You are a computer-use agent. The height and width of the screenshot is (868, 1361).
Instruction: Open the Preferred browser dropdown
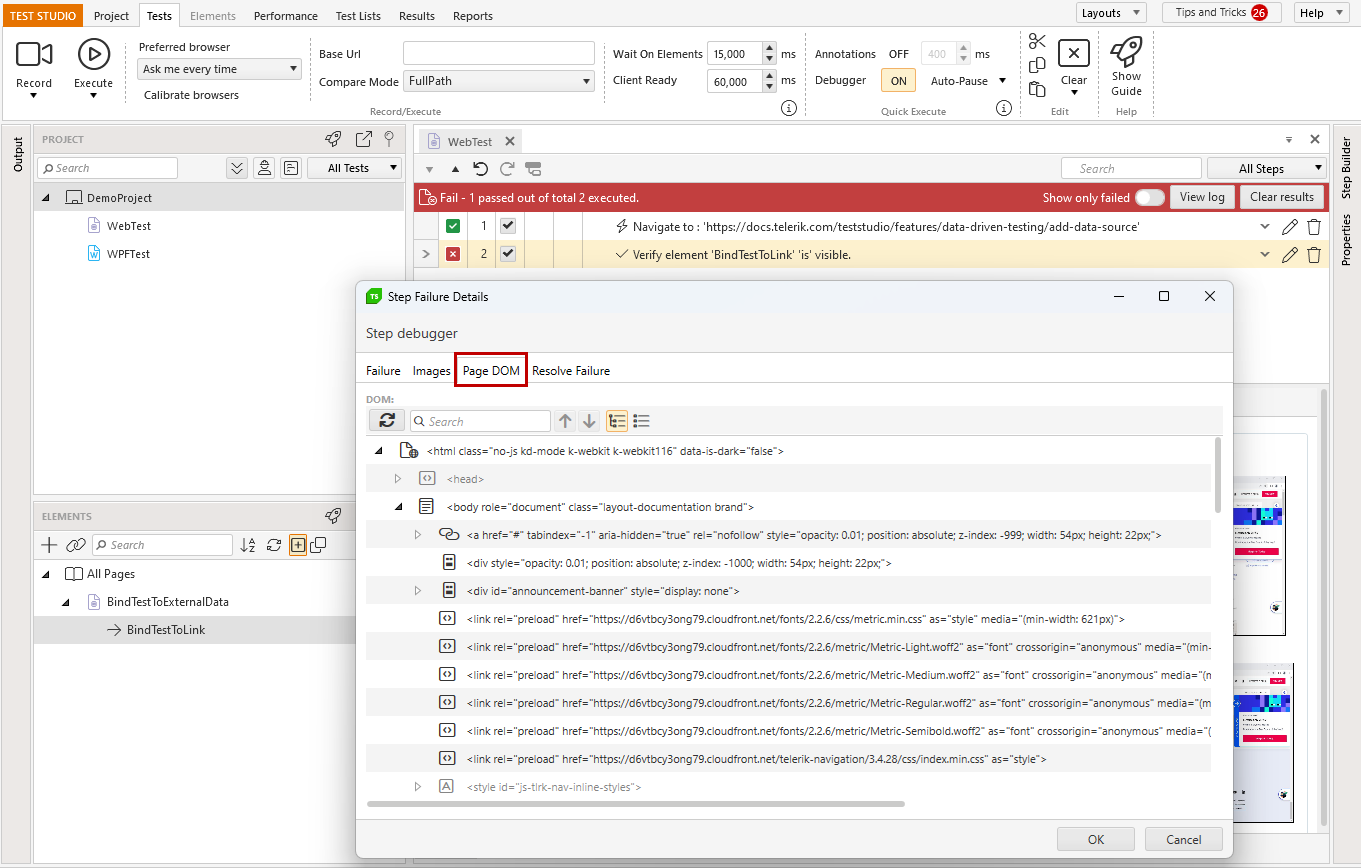pyautogui.click(x=219, y=69)
